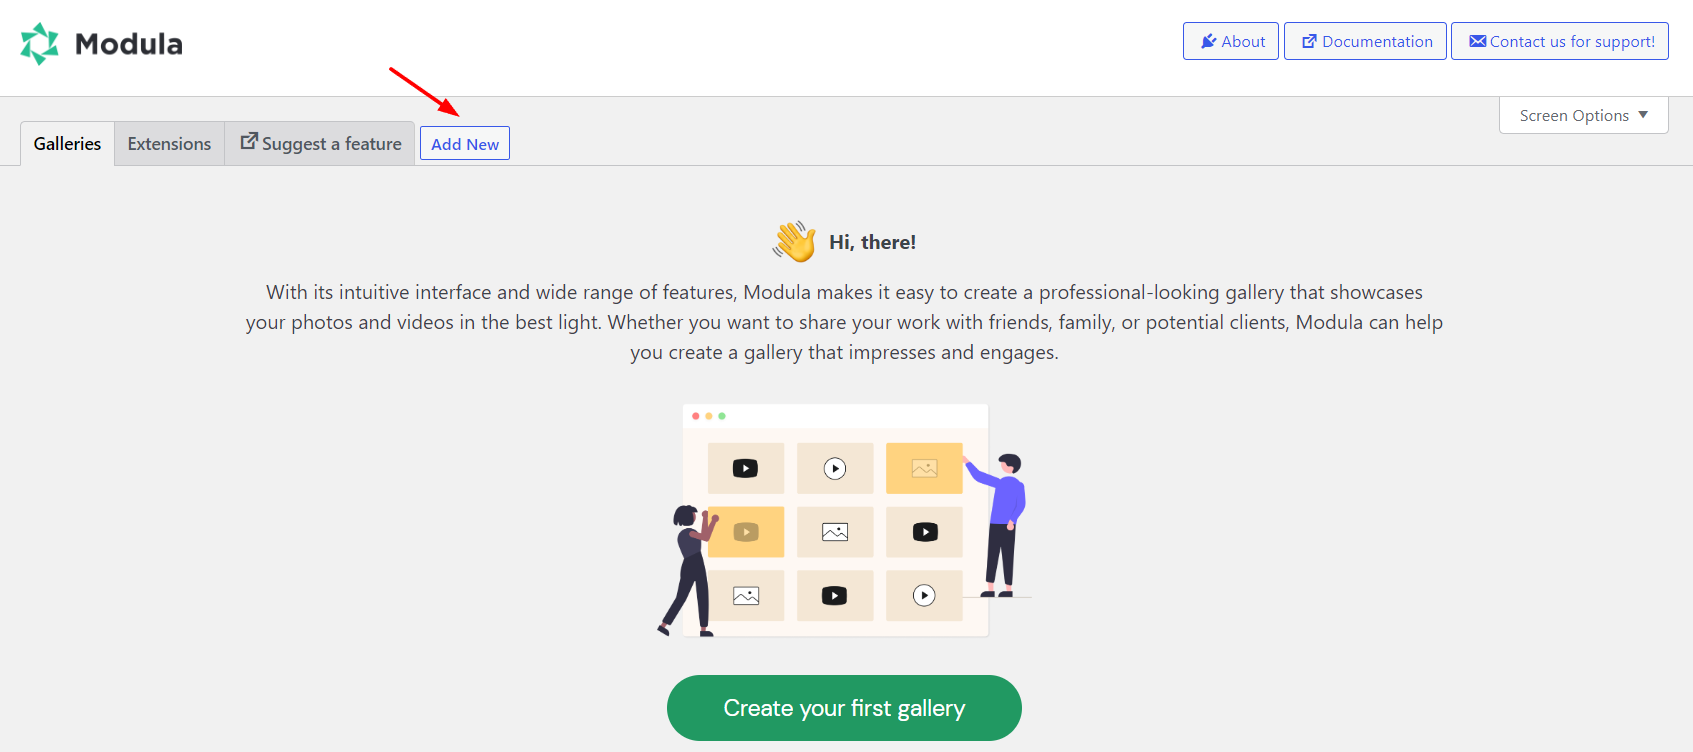Viewport: 1693px width, 752px height.
Task: Click the Add New button
Action: tap(465, 143)
